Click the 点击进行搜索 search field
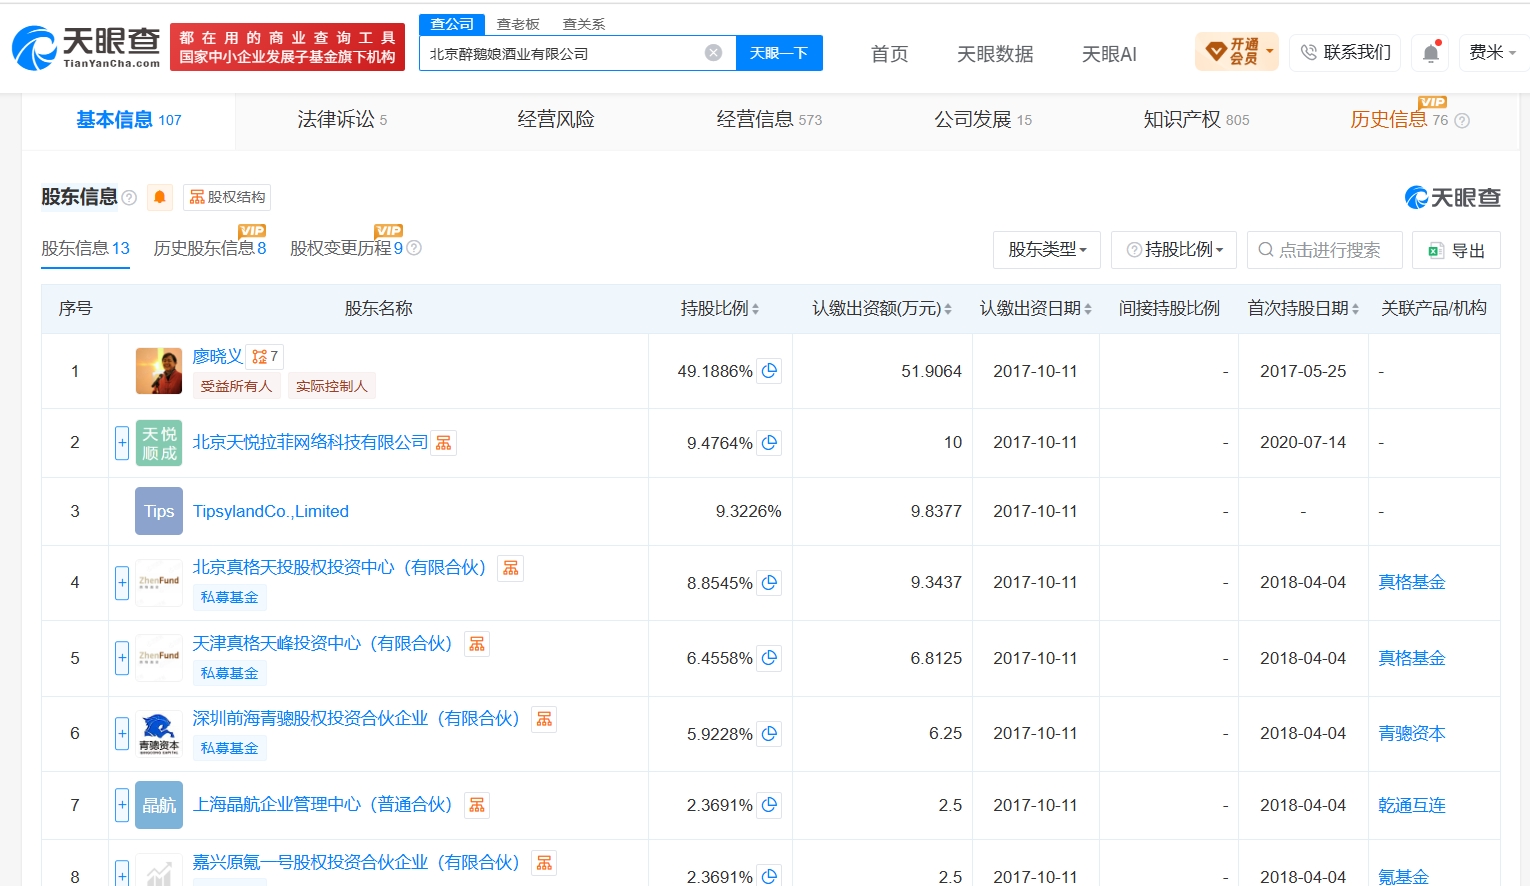 (x=1325, y=250)
